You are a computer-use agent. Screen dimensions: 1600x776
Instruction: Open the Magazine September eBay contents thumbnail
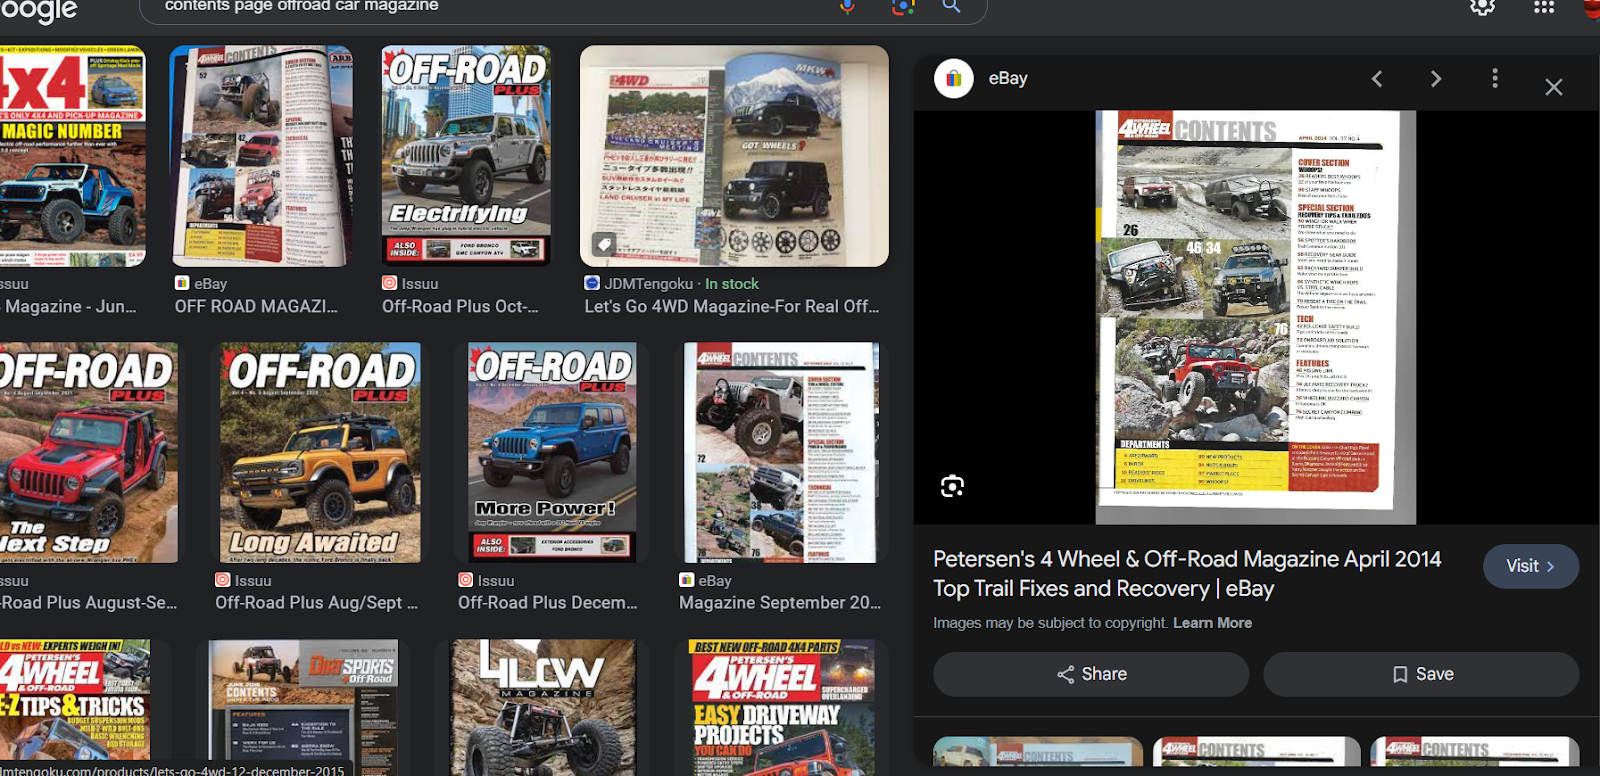(x=781, y=452)
